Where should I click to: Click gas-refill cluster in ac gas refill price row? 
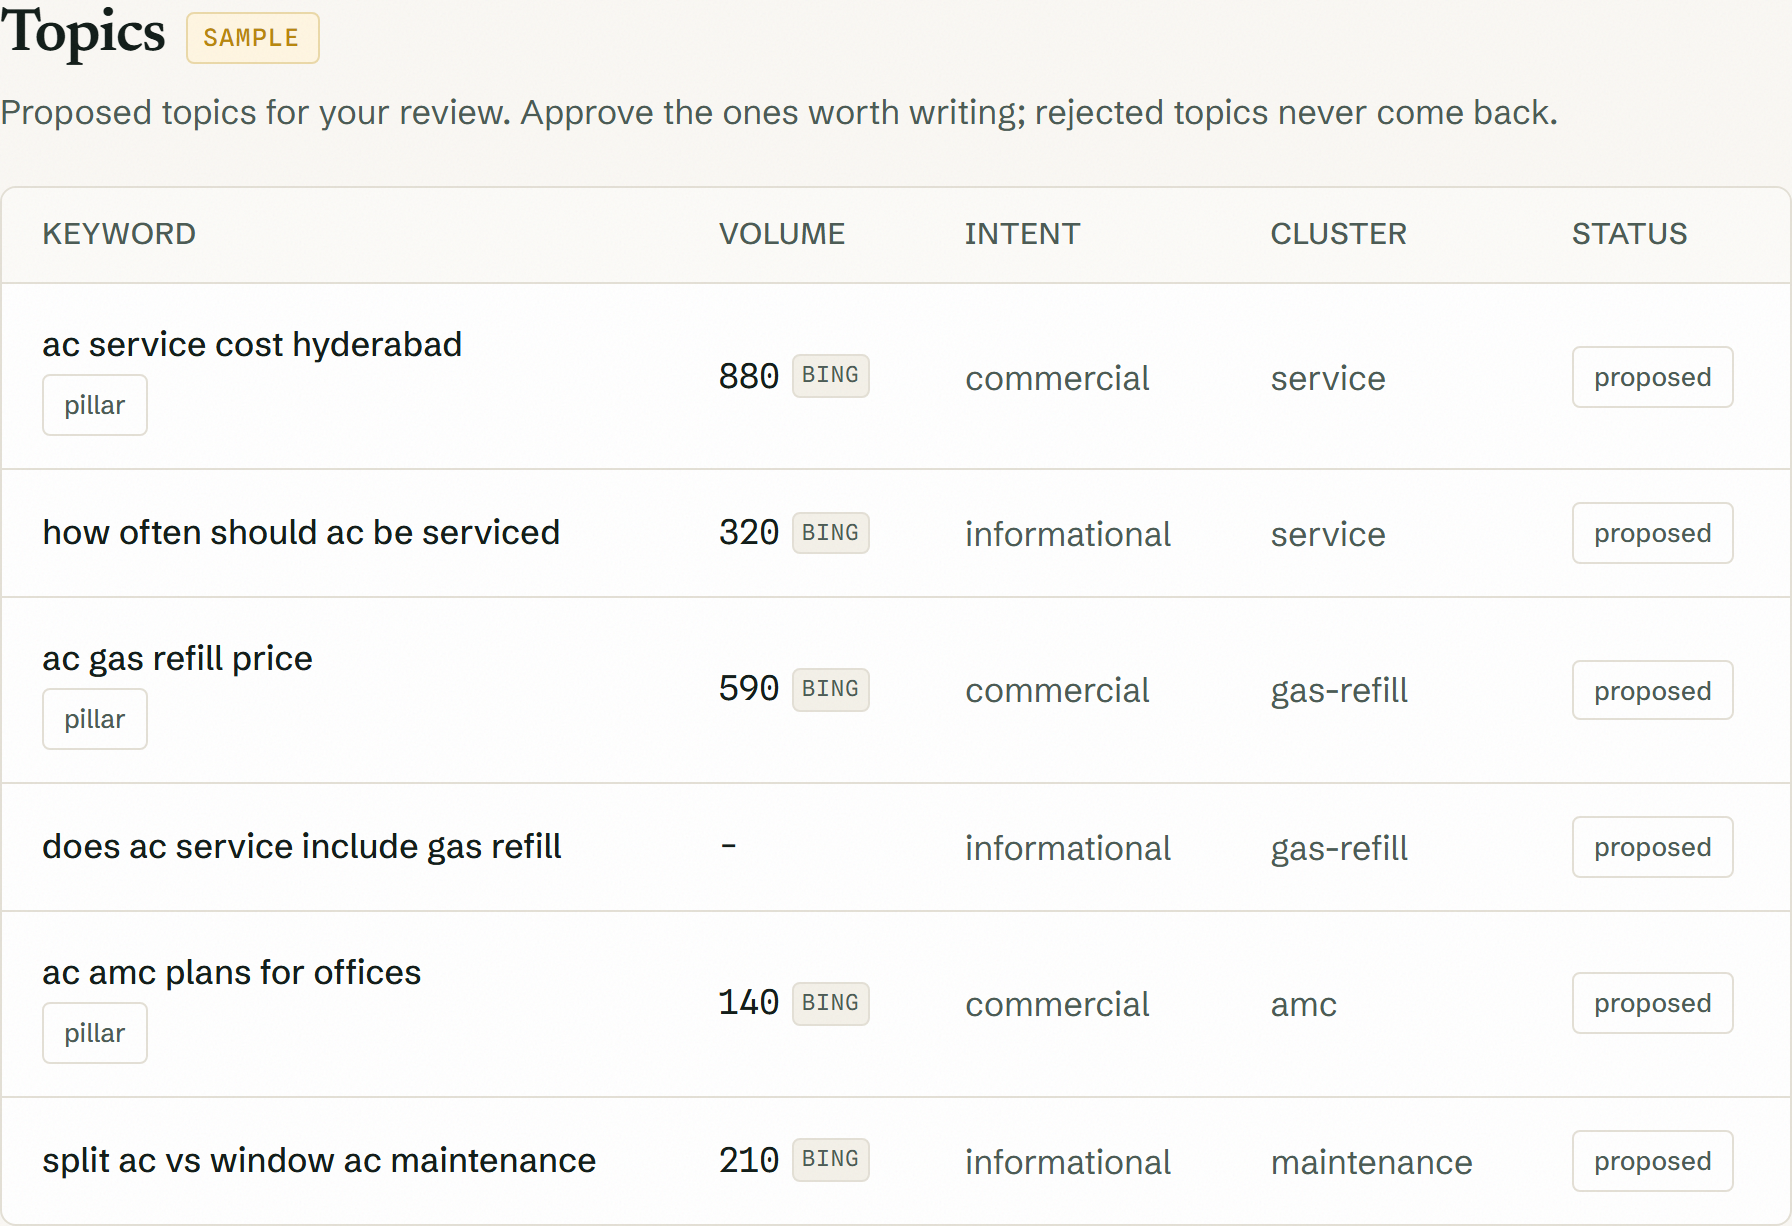pyautogui.click(x=1339, y=691)
